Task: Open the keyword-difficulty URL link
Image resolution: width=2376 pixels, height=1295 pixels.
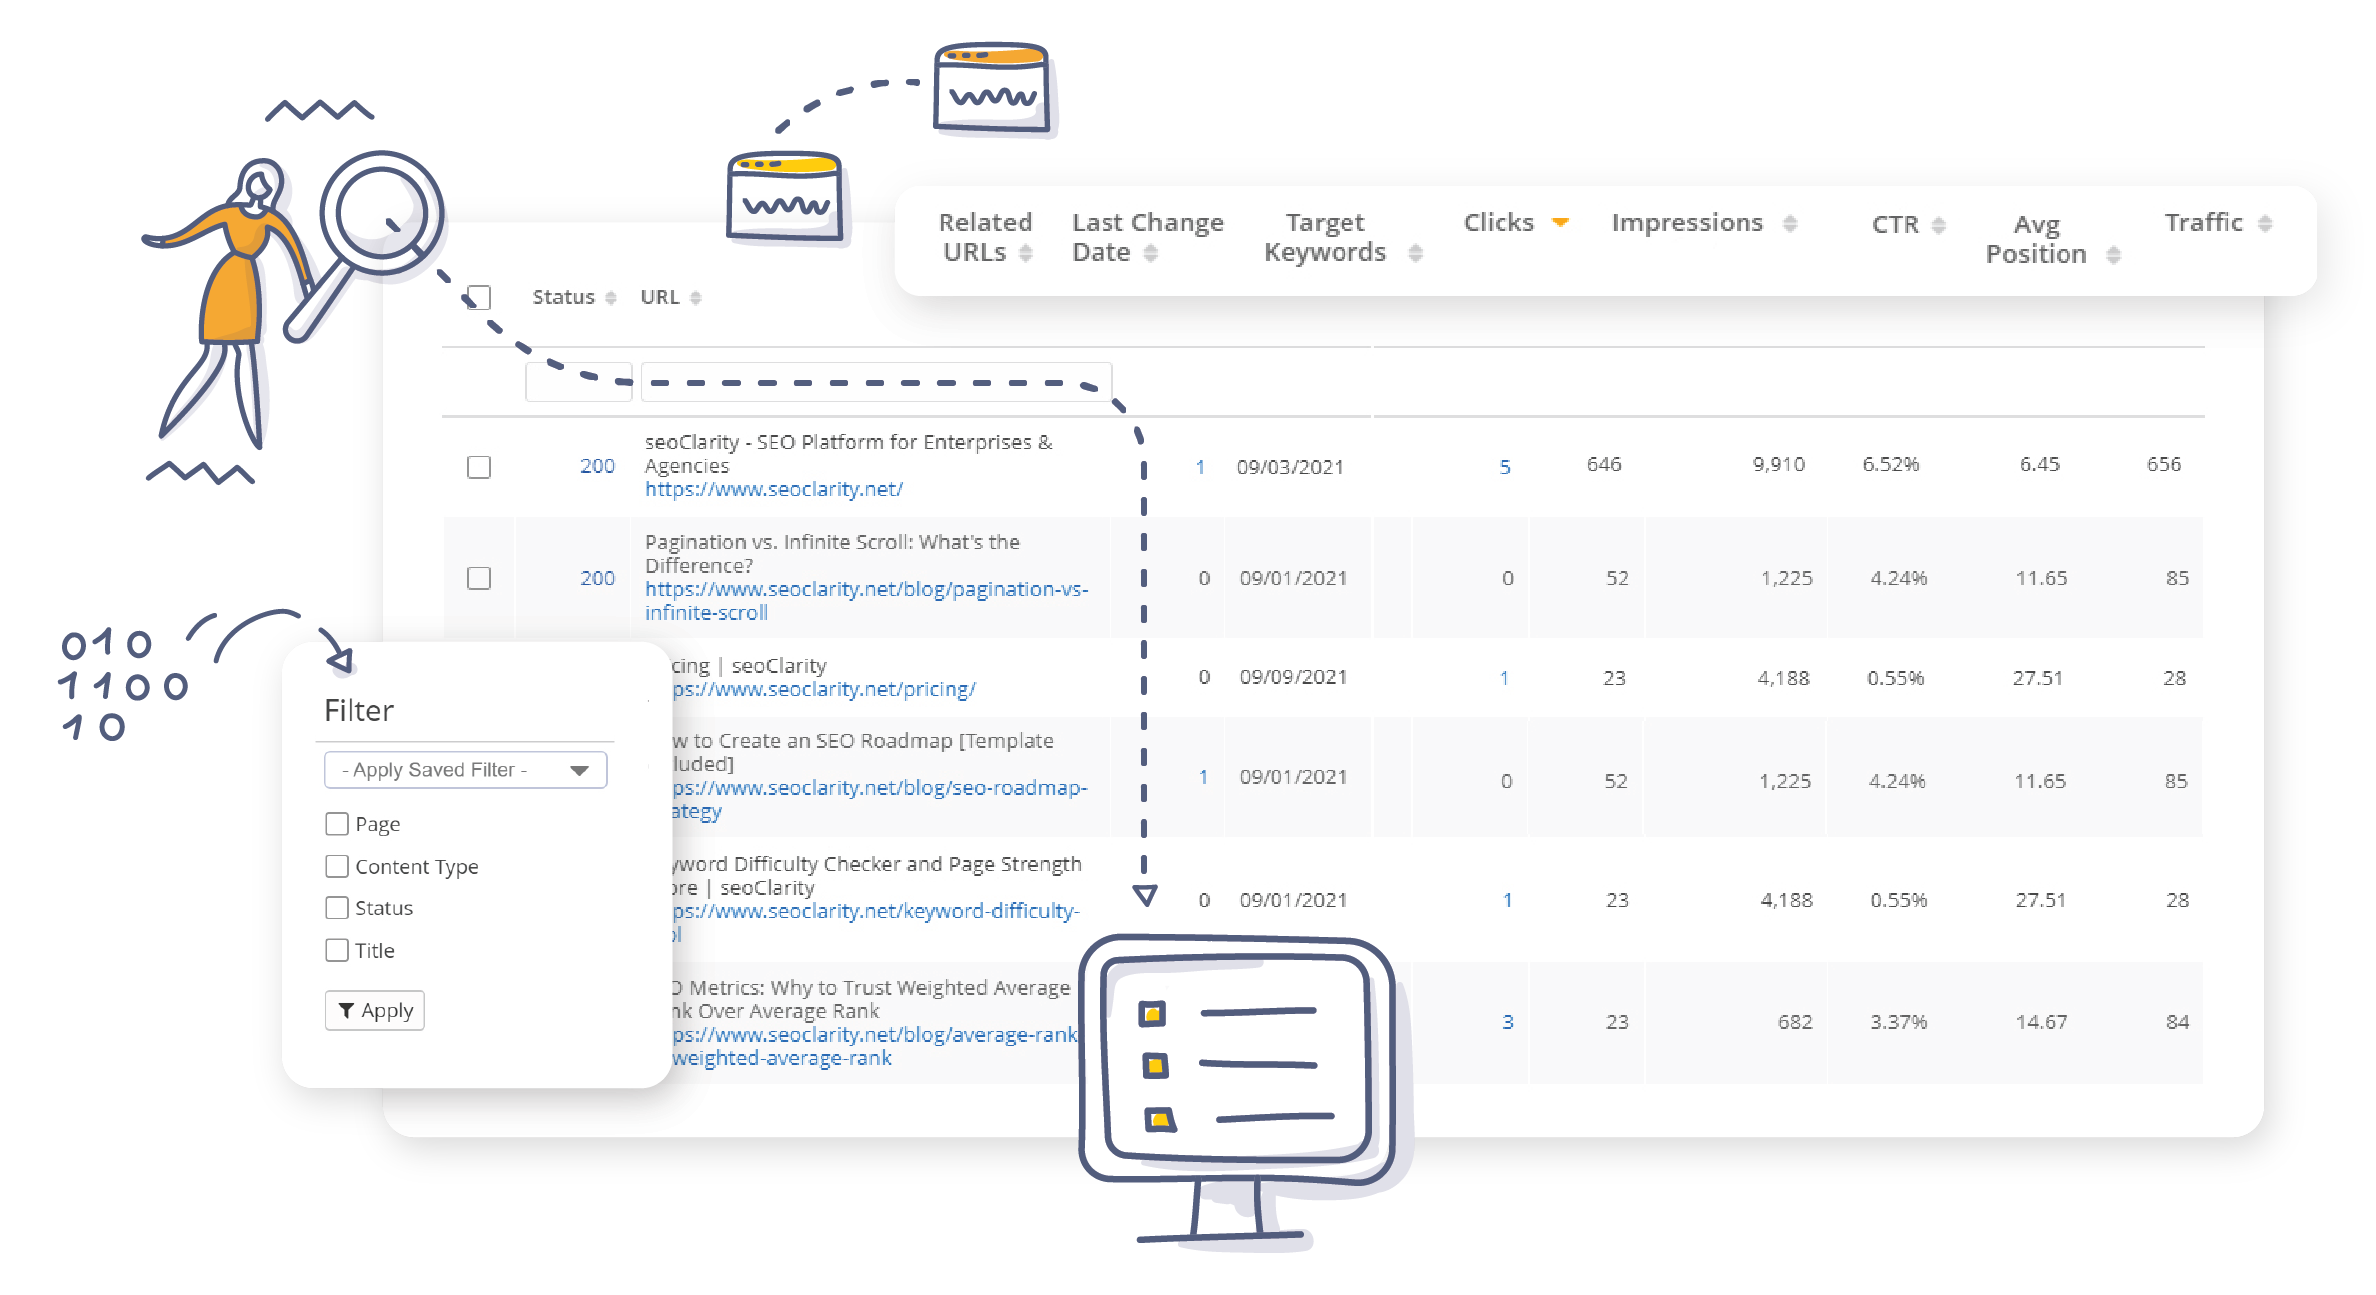Action: click(874, 922)
